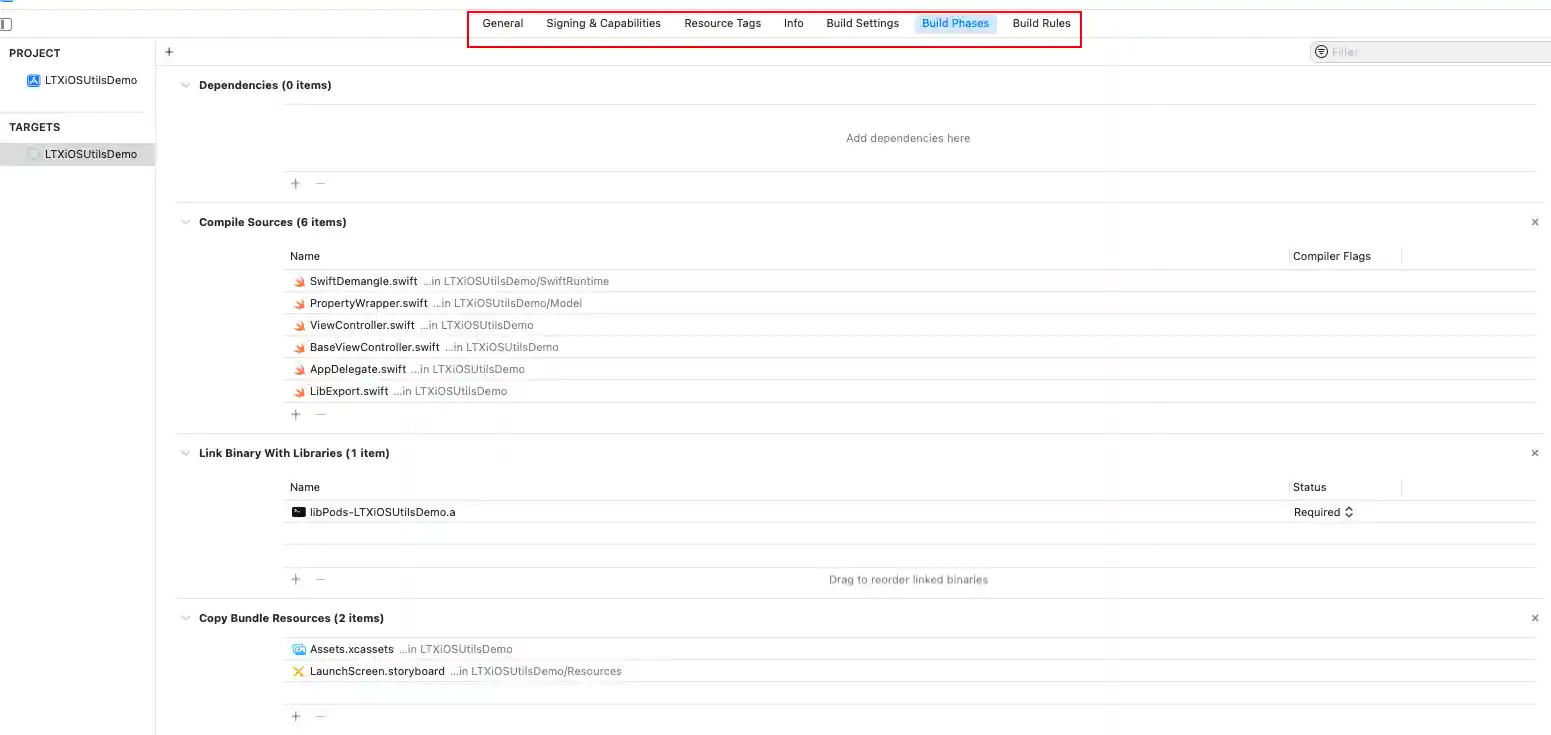Click the LaunchScreen.storyboard file icon
This screenshot has width=1551, height=735.
(299, 671)
